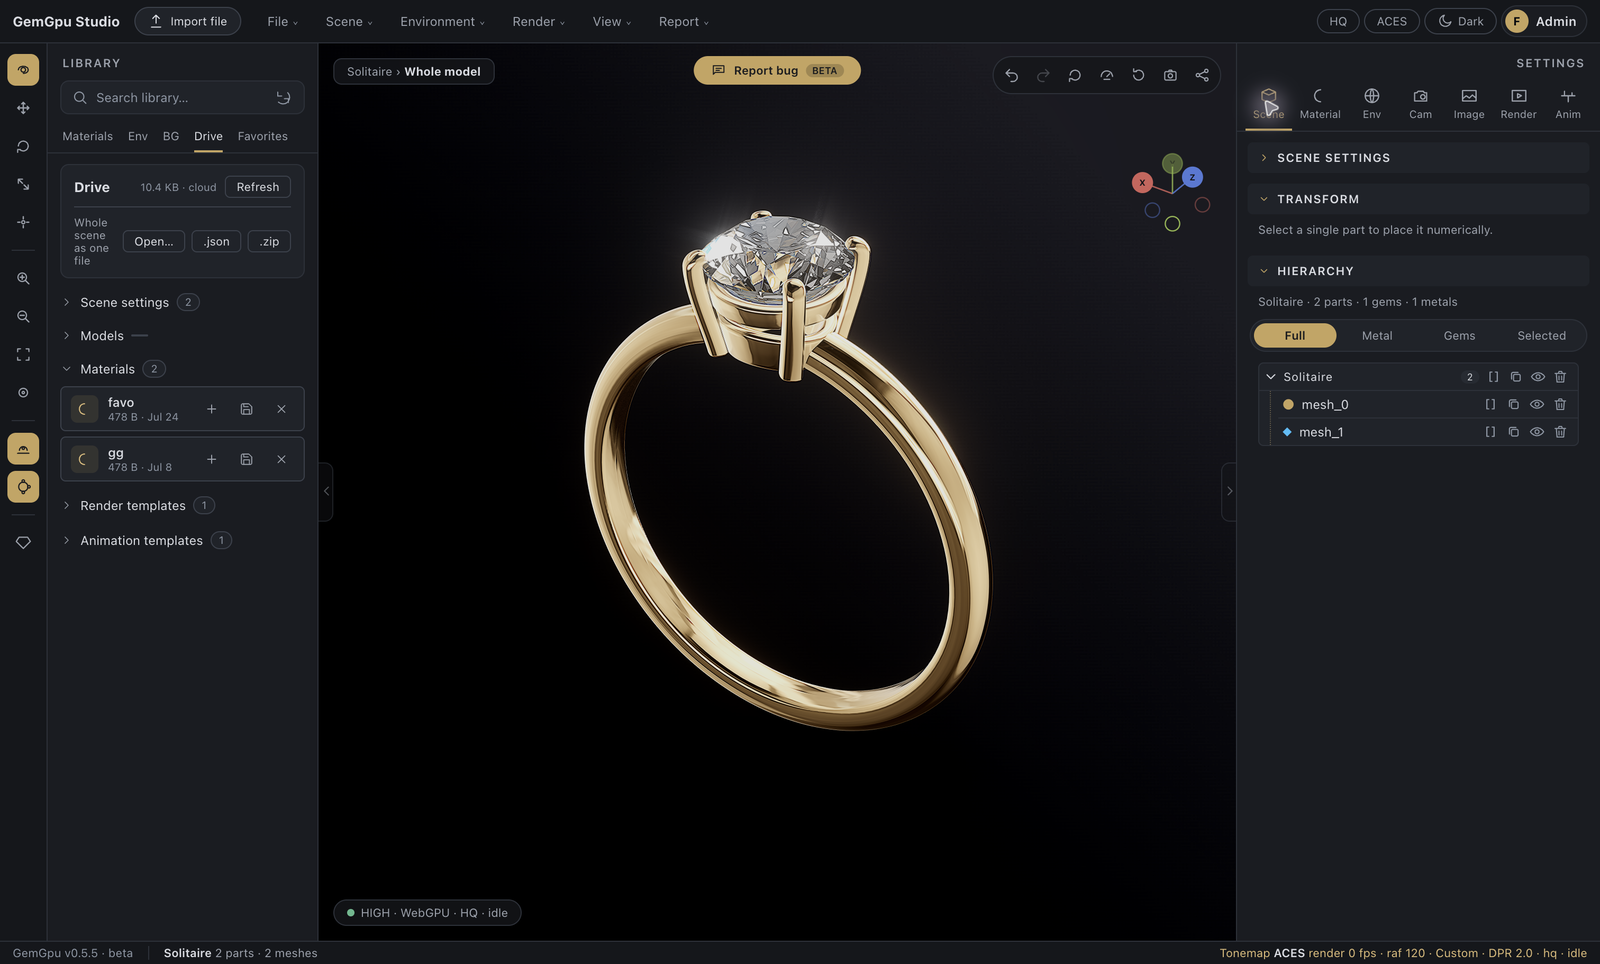Click the counterclockwise reset icon before the camera

1138,75
